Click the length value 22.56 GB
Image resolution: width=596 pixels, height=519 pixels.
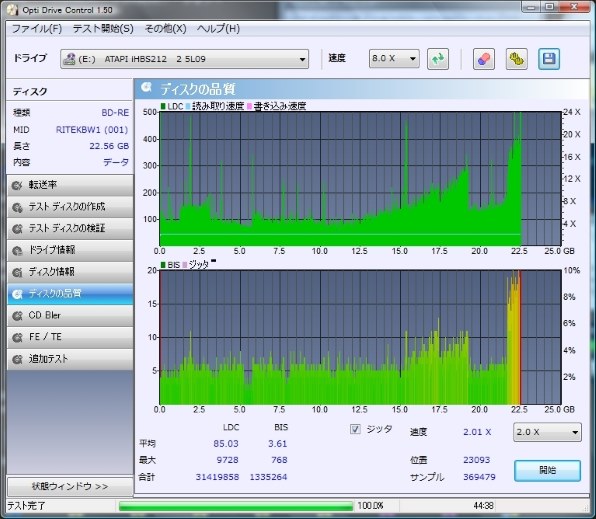[x=109, y=146]
